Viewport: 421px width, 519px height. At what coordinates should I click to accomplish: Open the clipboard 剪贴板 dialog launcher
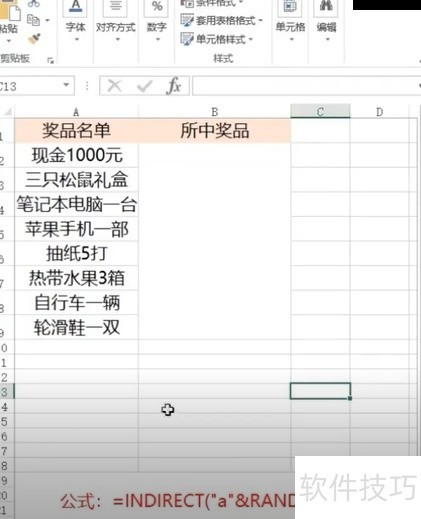[50, 60]
